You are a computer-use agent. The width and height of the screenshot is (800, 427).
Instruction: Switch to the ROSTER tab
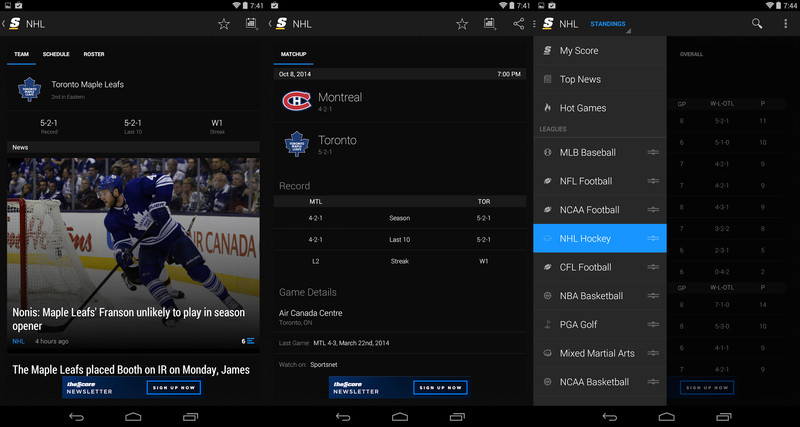point(94,54)
